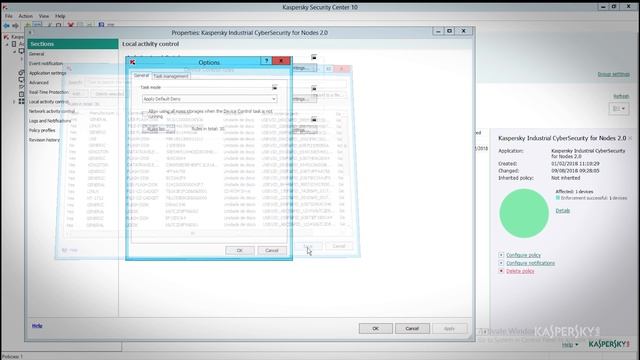Open the Action menu
This screenshot has width=640, height=360.
pyautogui.click(x=25, y=16)
